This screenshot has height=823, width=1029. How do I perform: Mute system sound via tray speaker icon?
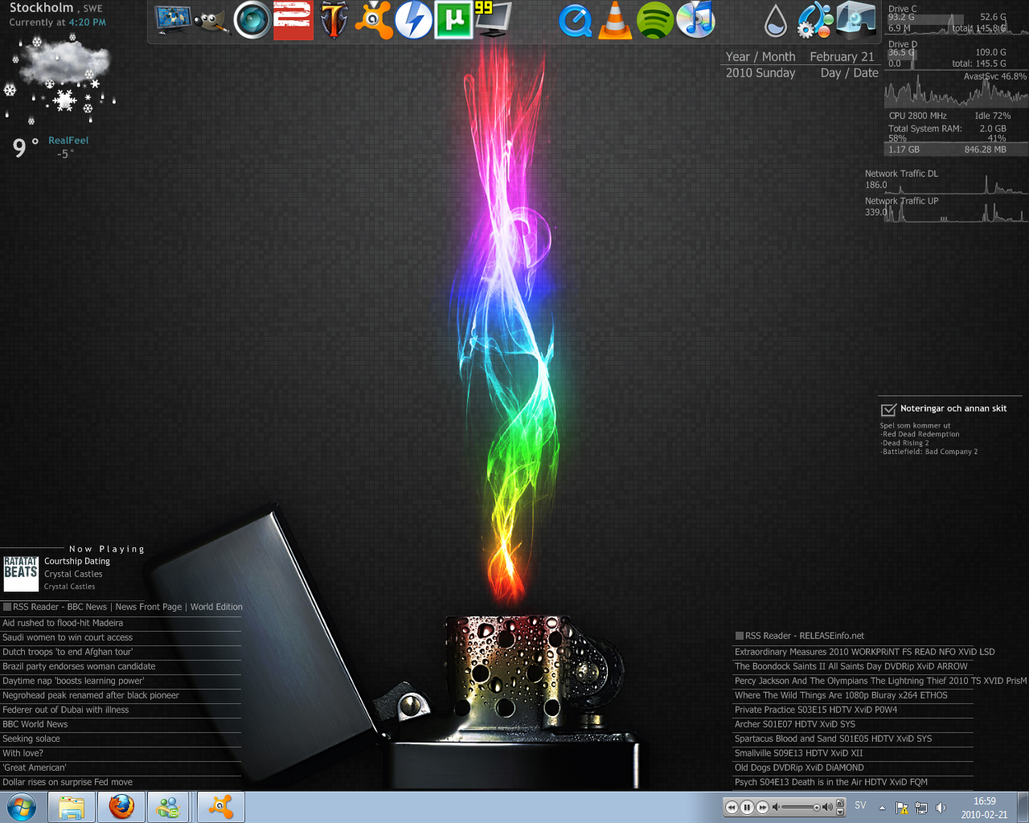pos(941,807)
